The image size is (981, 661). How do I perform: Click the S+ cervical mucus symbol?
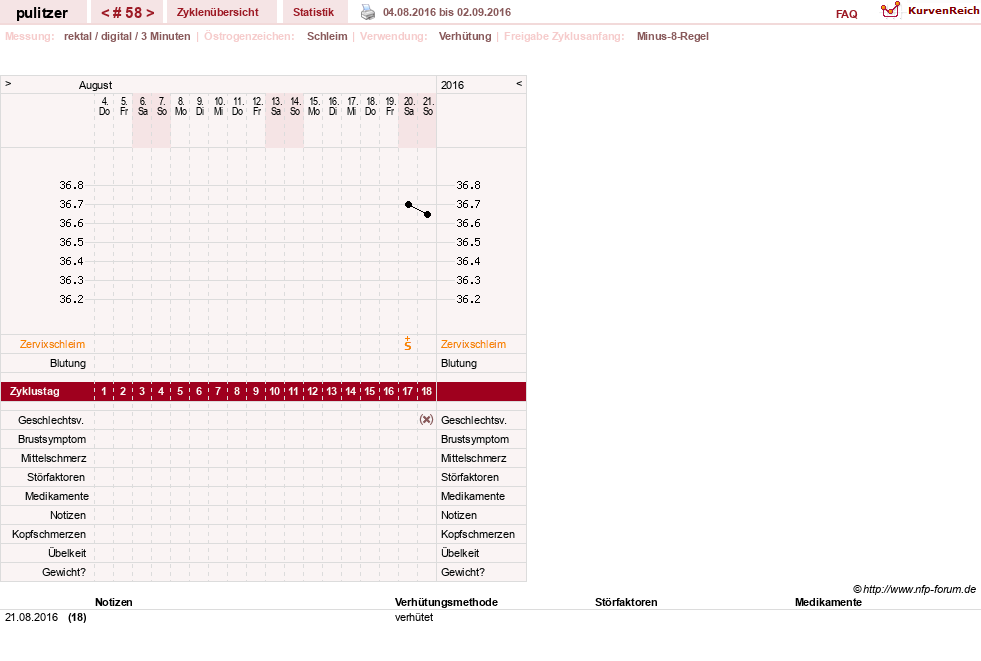tap(408, 343)
